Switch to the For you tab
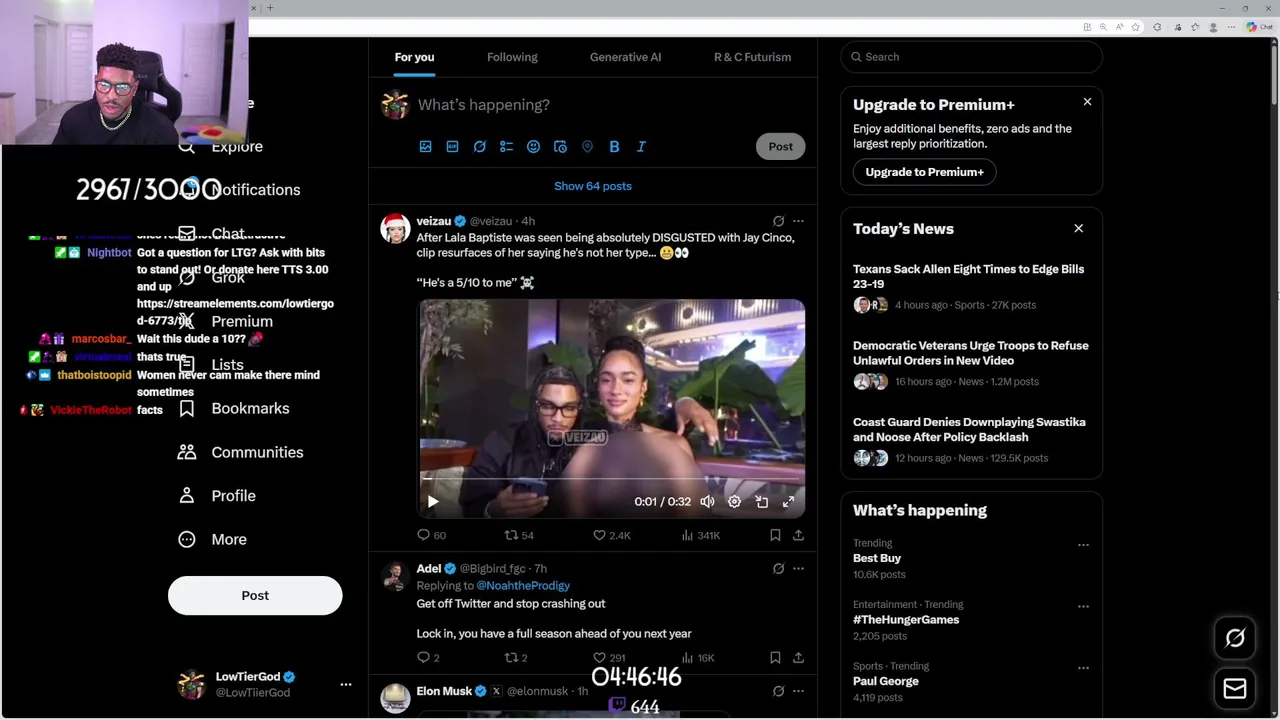 pos(414,57)
